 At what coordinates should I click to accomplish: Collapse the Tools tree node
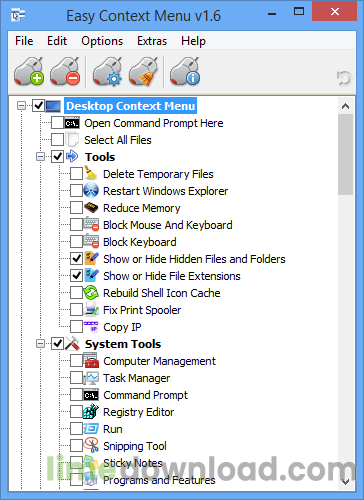pos(40,156)
